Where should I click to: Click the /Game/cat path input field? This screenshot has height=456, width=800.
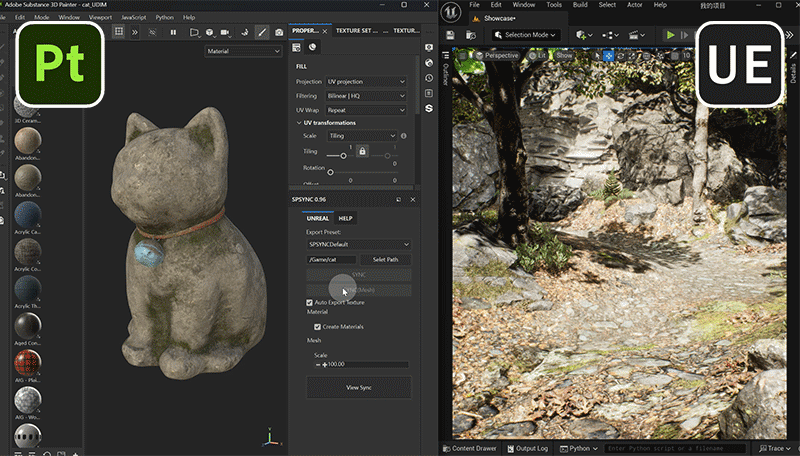point(332,260)
